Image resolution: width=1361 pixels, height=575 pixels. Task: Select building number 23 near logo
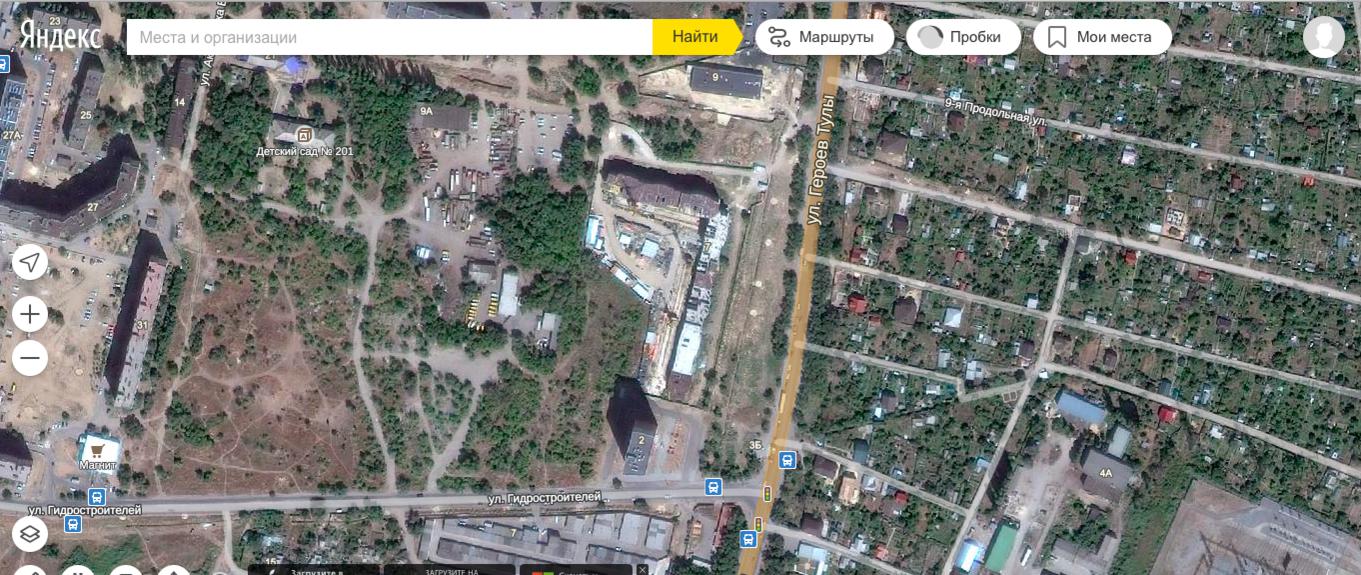click(54, 21)
